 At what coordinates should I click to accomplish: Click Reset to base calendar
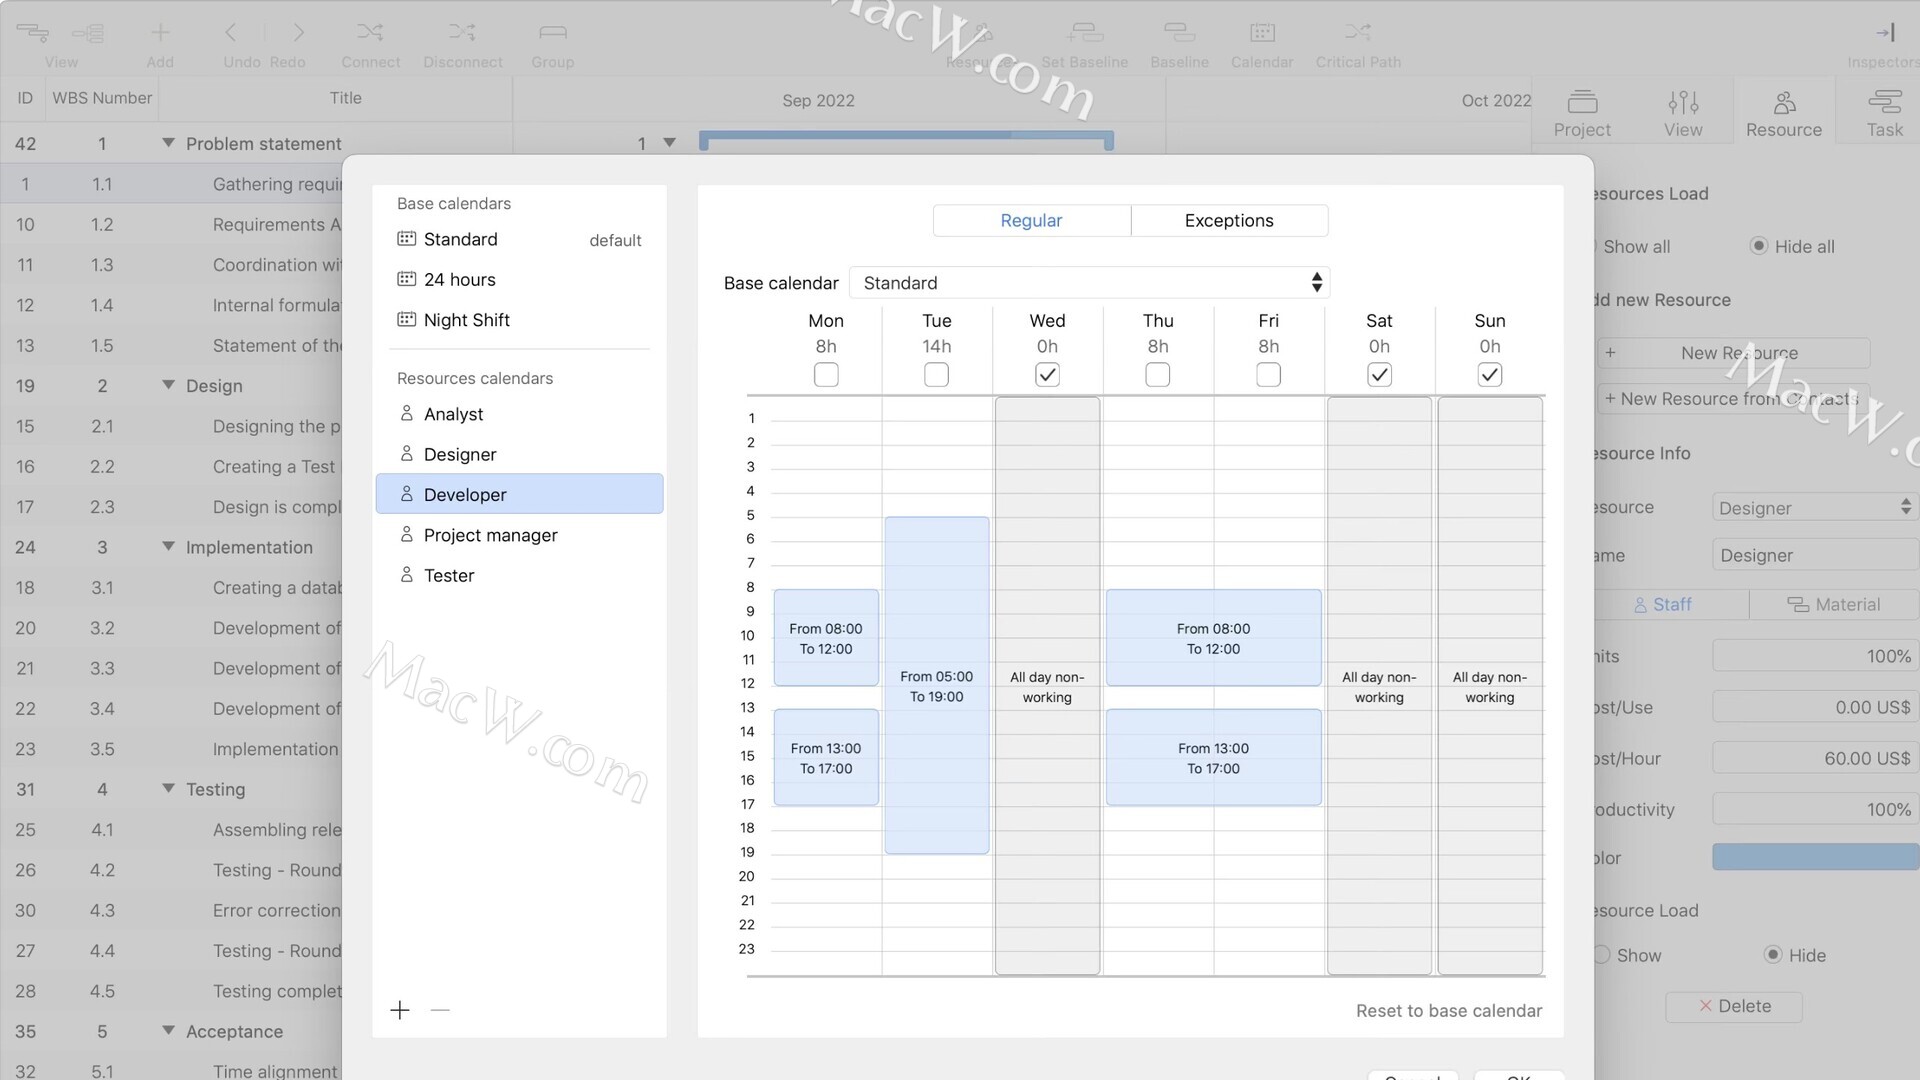(x=1448, y=1011)
